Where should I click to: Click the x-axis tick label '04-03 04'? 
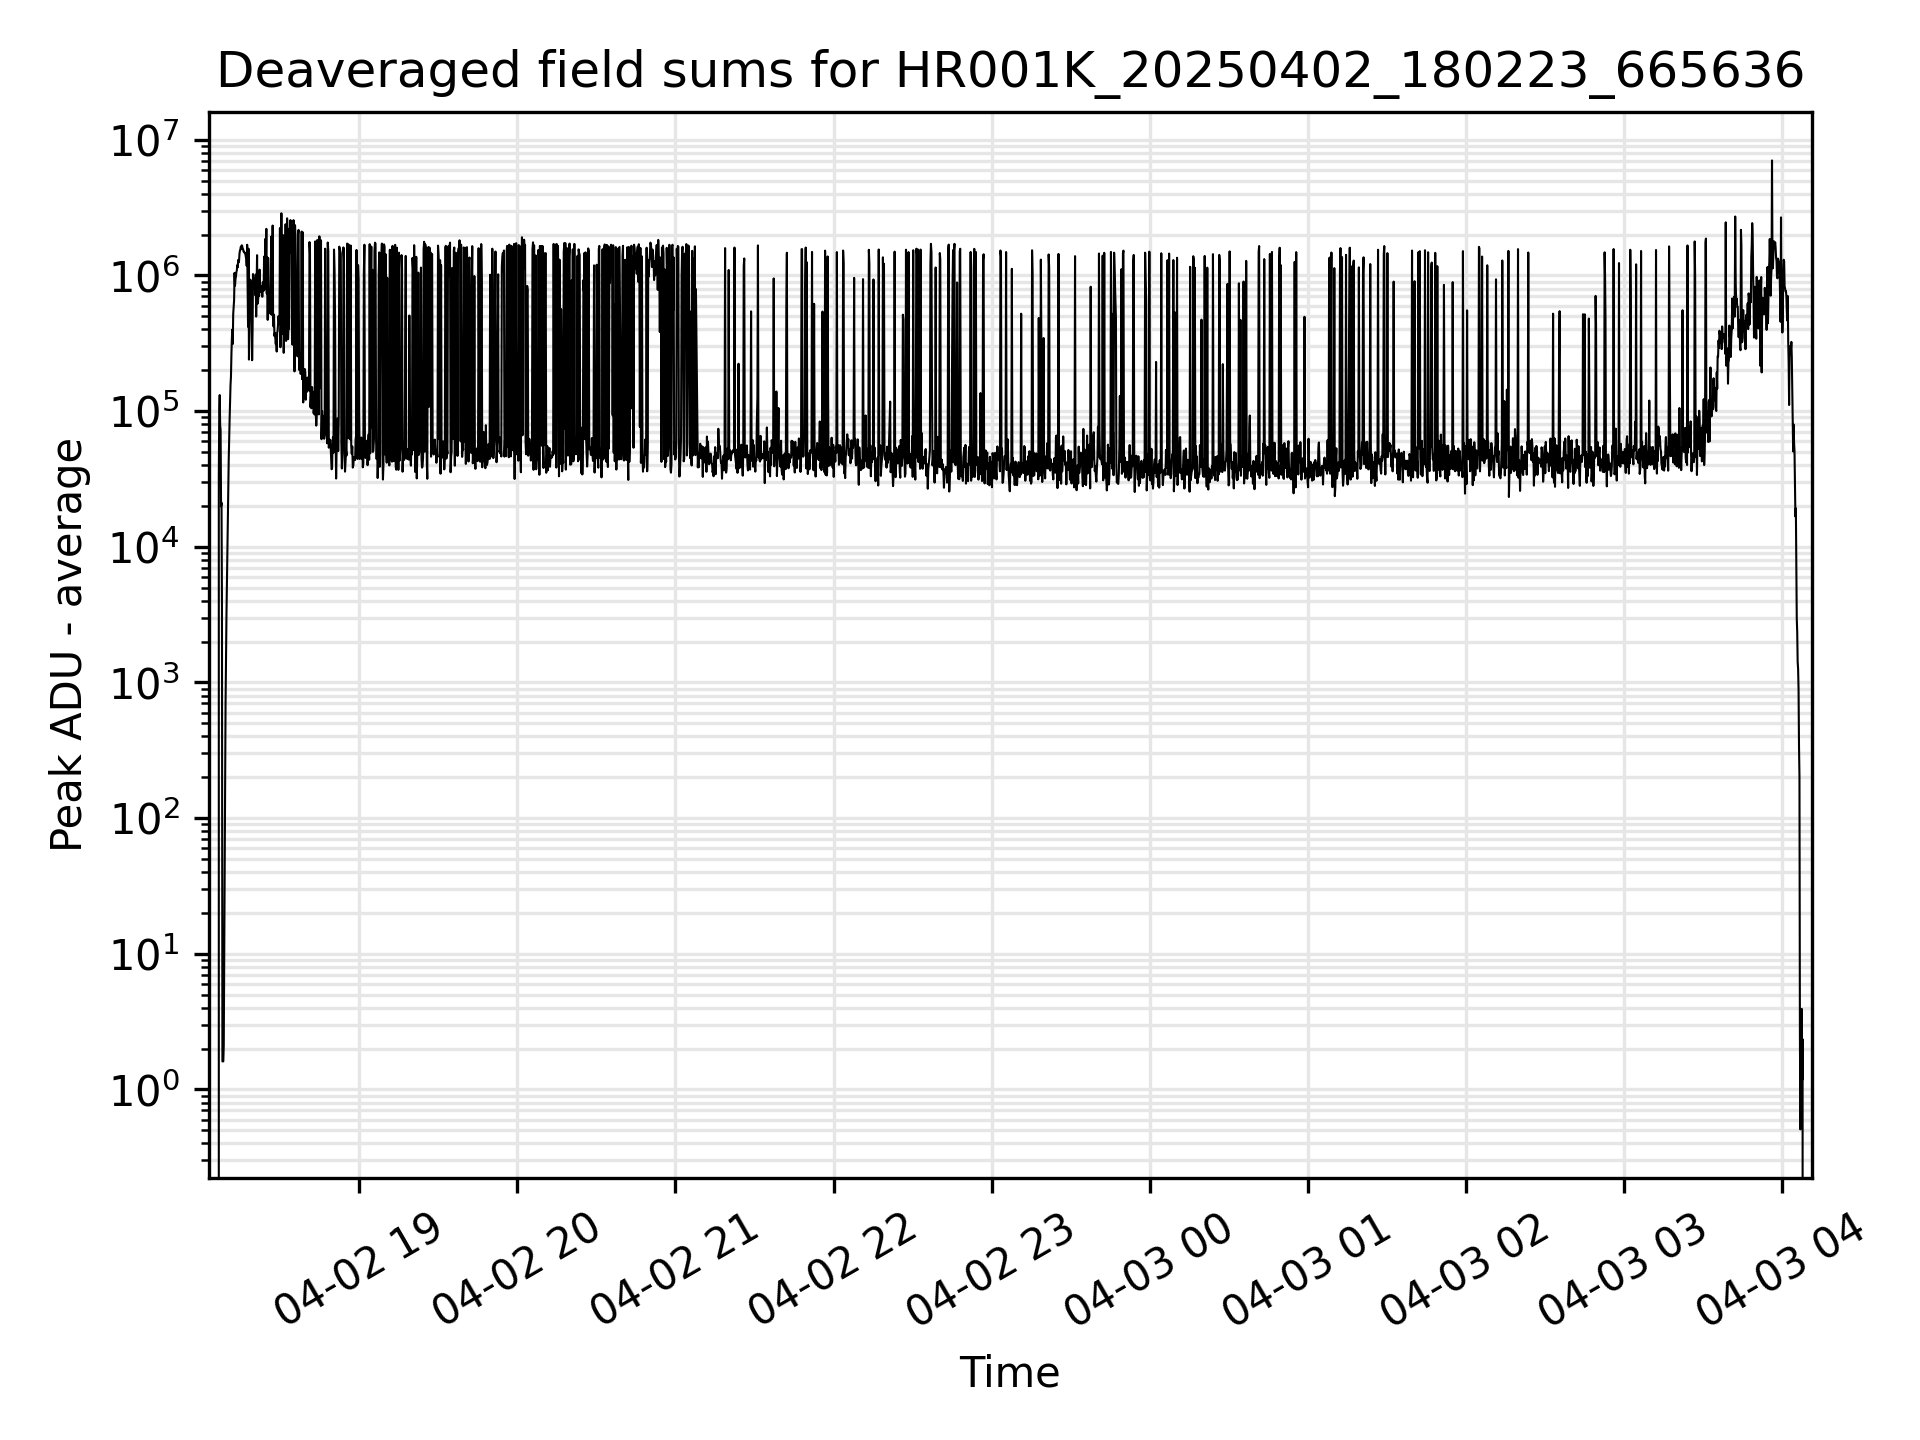[1782, 1269]
